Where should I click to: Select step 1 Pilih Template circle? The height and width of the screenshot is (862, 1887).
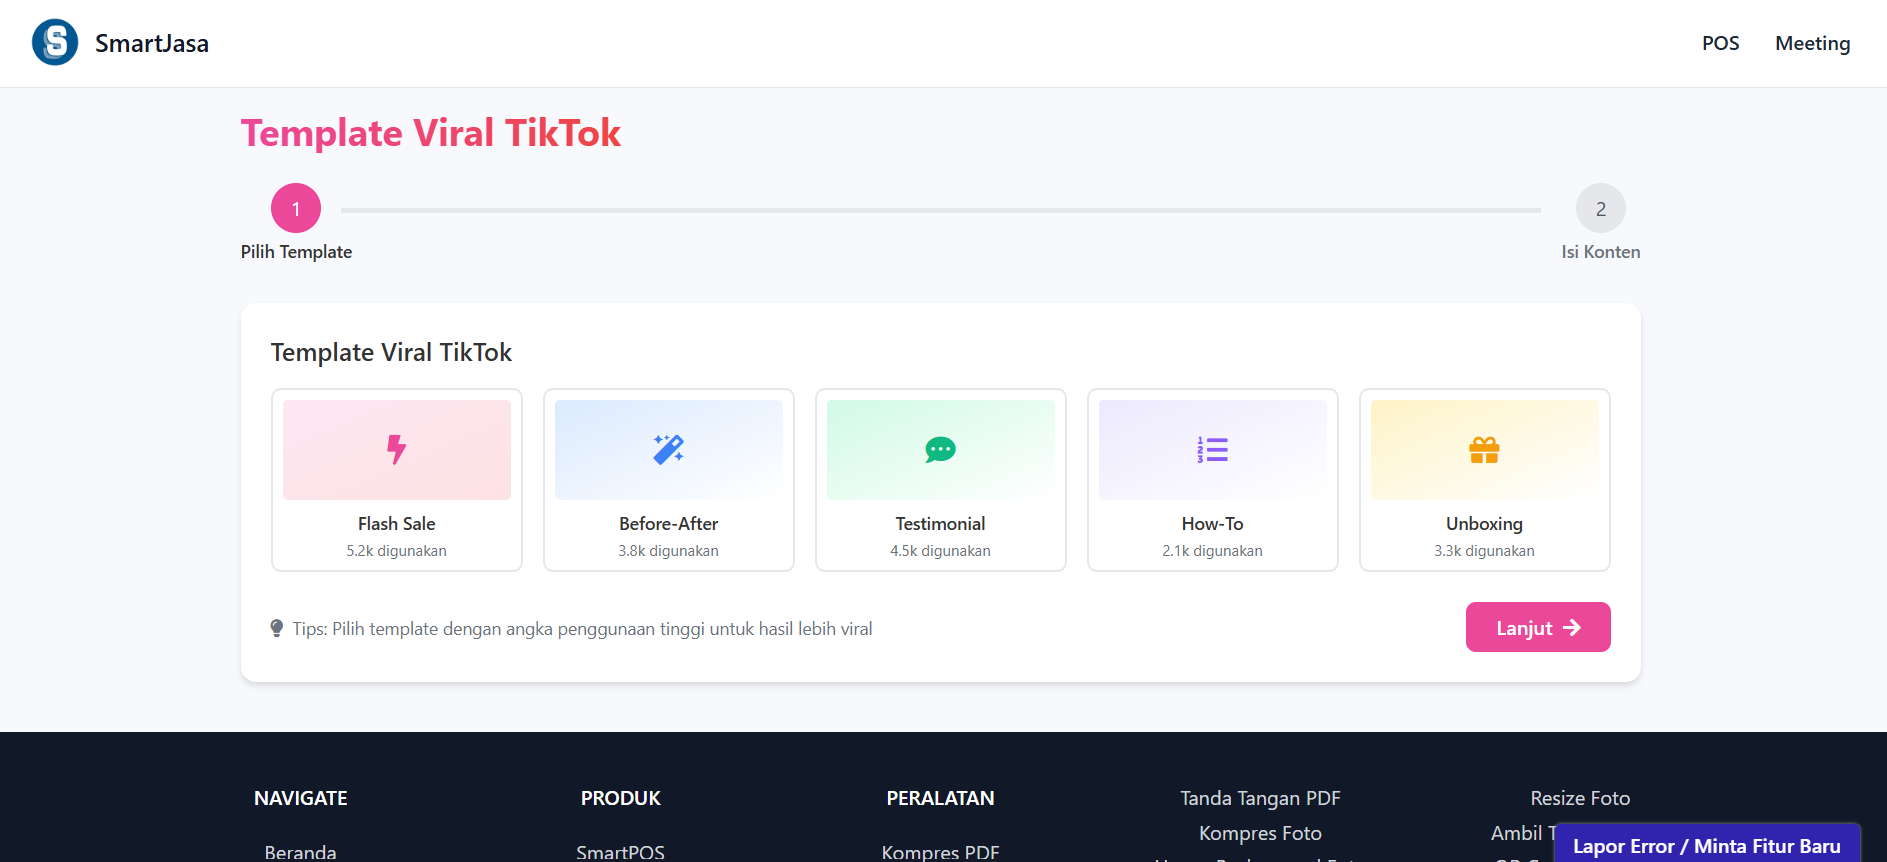coord(296,208)
